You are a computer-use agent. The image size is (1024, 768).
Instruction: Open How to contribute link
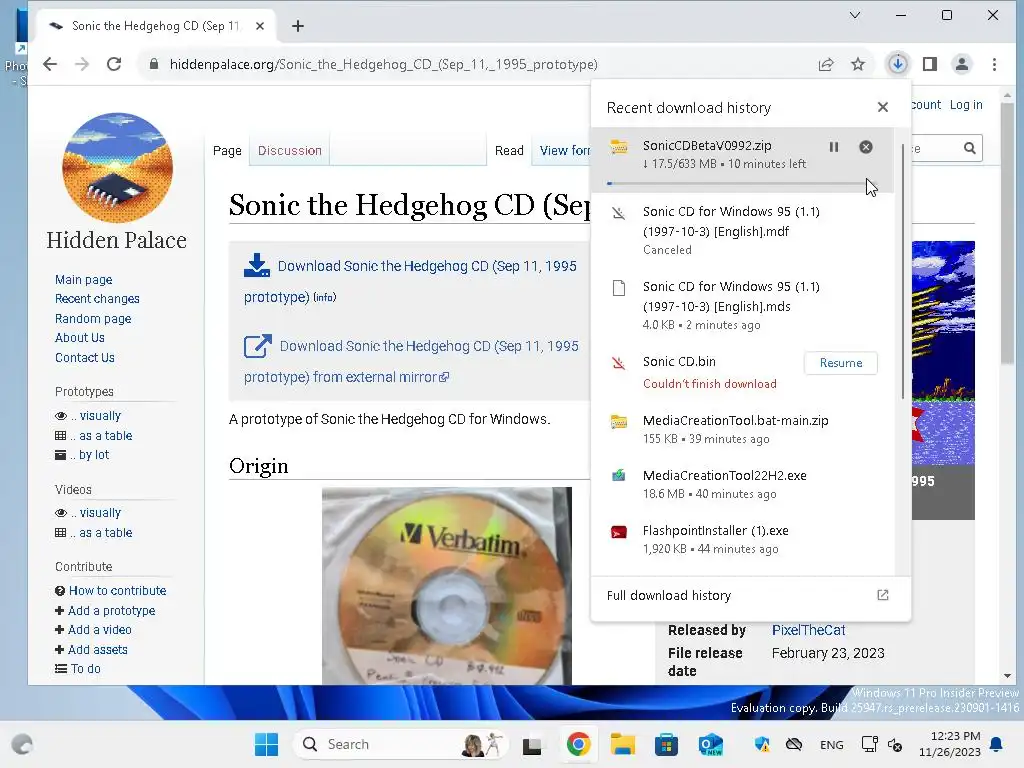(118, 590)
